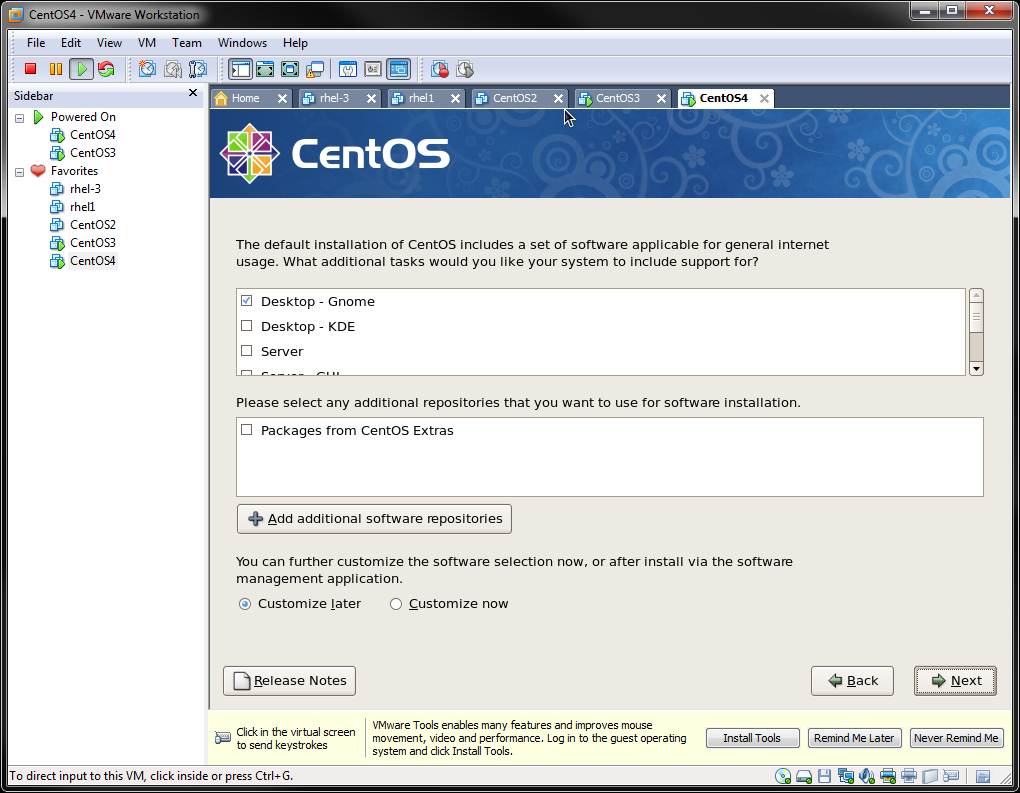Click the Appliance view icon
This screenshot has width=1020, height=793.
click(373, 69)
